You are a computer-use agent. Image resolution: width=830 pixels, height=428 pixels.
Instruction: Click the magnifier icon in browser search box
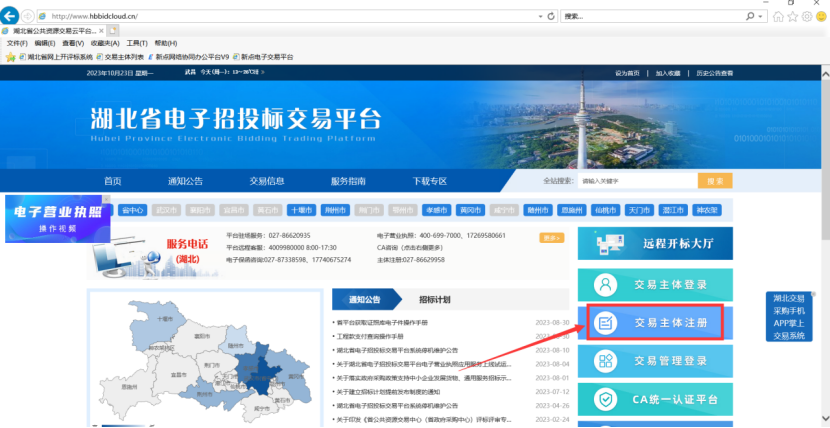tap(750, 17)
